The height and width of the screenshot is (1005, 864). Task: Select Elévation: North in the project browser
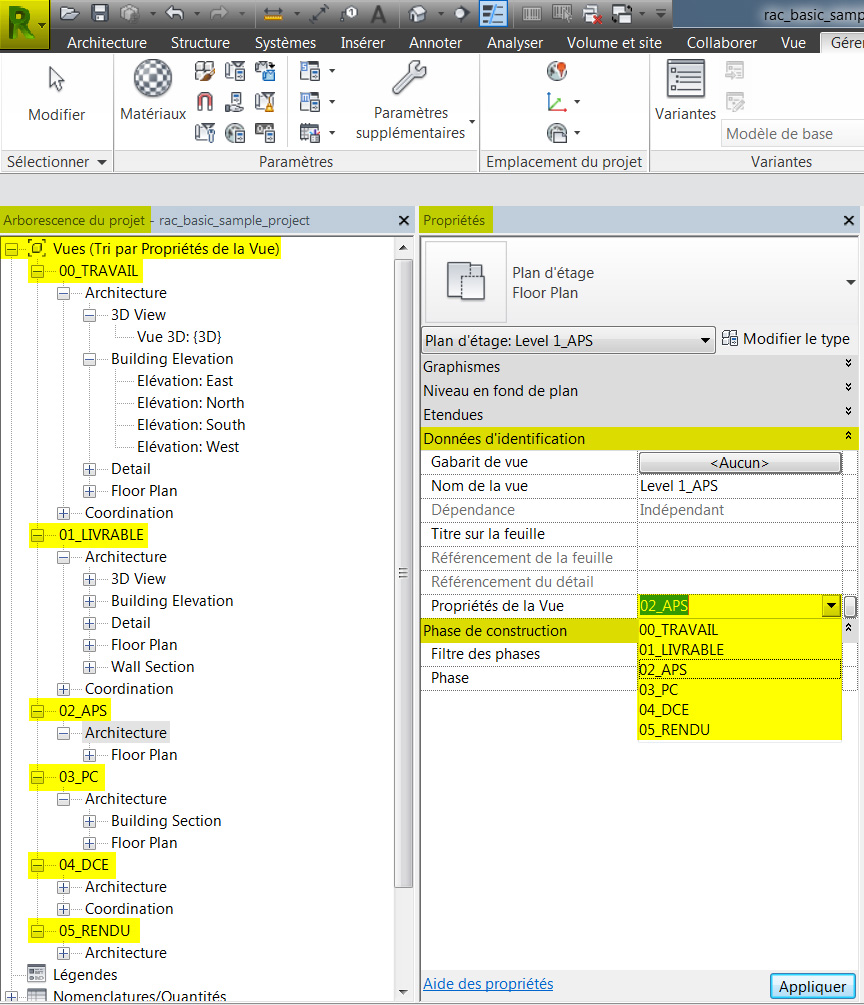coord(192,402)
